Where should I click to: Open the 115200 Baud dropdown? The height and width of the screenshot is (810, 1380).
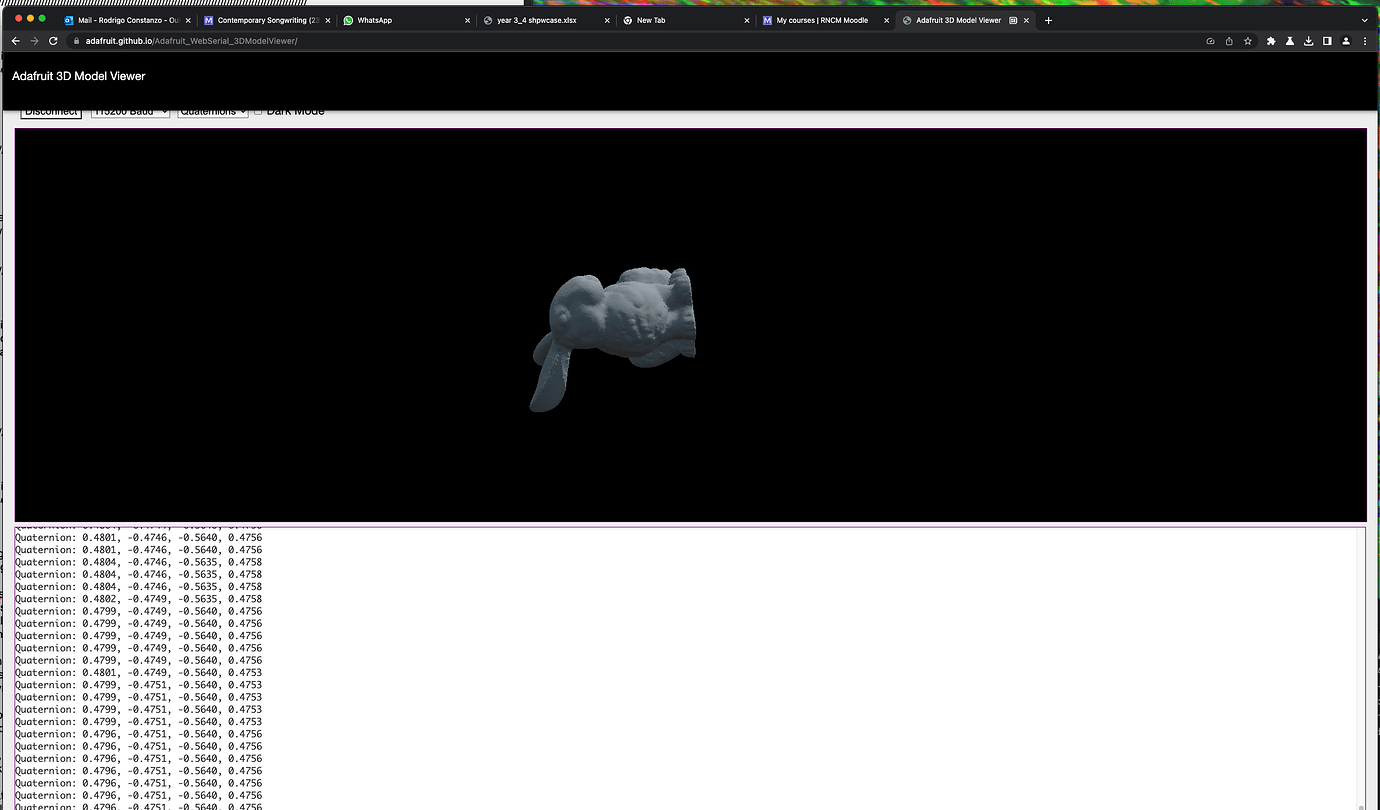click(130, 111)
